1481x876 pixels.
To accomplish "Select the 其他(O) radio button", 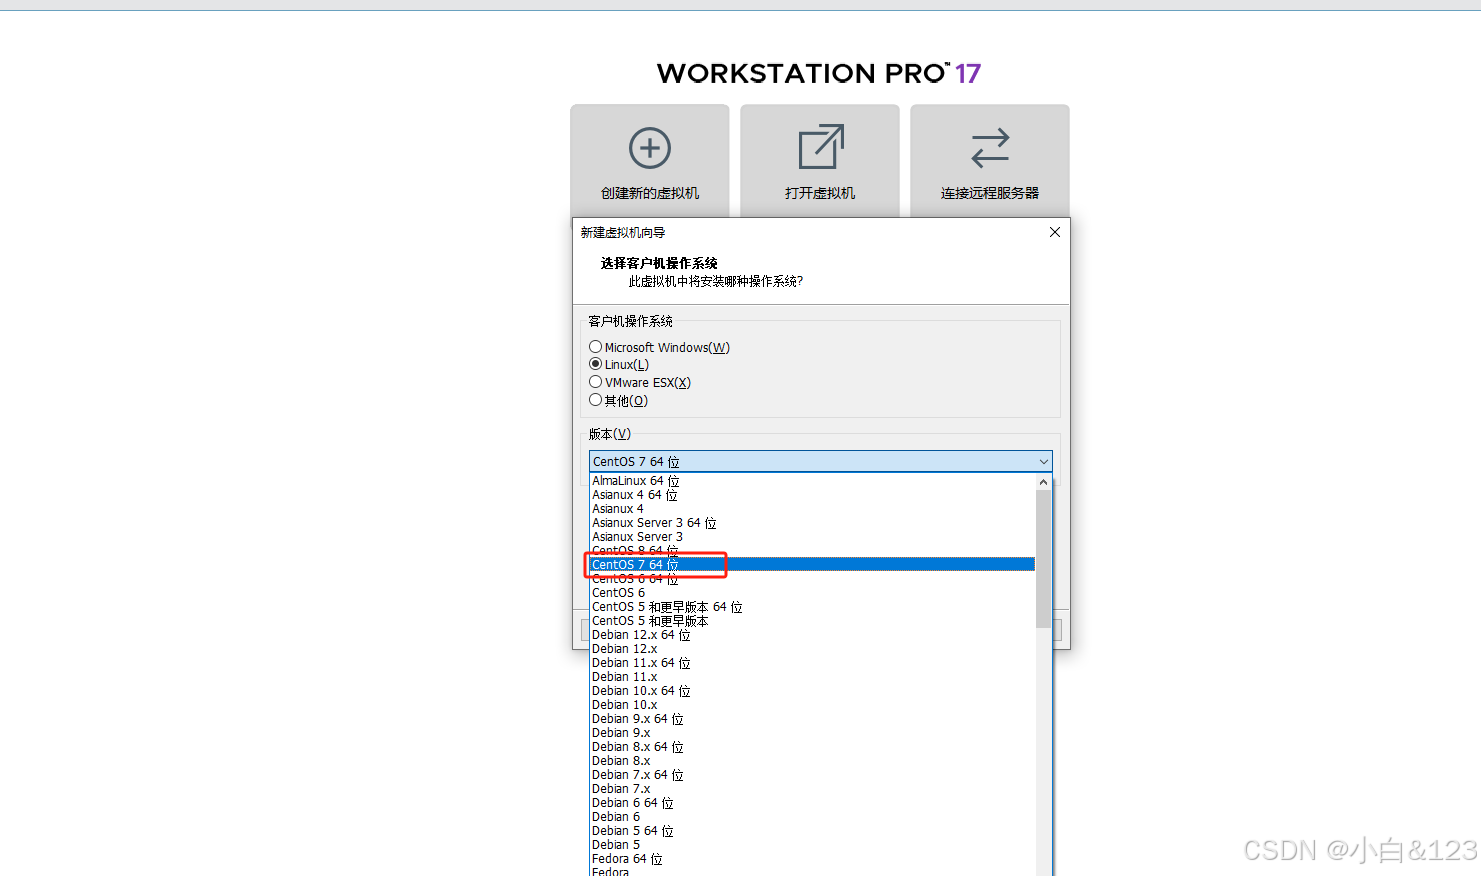I will click(x=595, y=400).
